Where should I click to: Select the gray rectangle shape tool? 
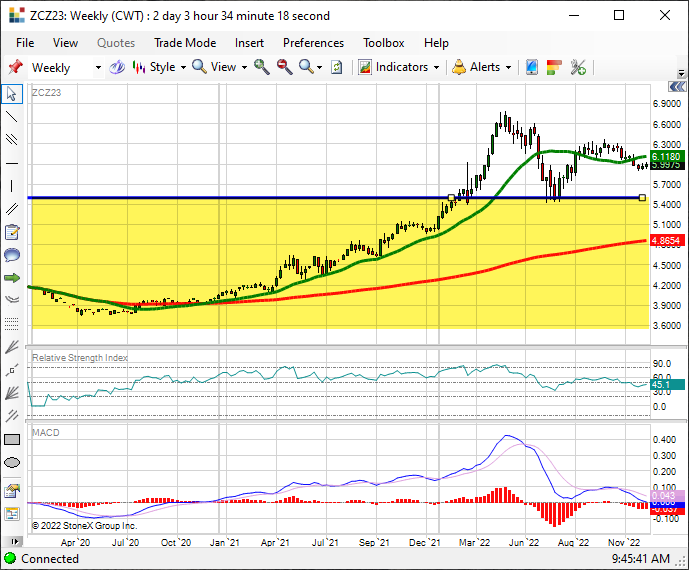pos(12,439)
